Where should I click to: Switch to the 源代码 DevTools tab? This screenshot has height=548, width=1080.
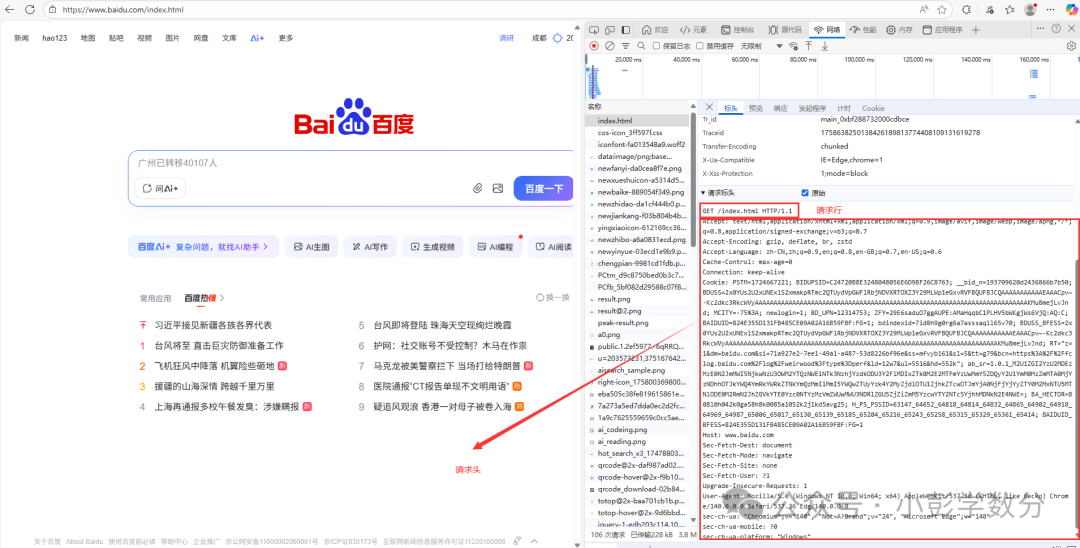(785, 30)
